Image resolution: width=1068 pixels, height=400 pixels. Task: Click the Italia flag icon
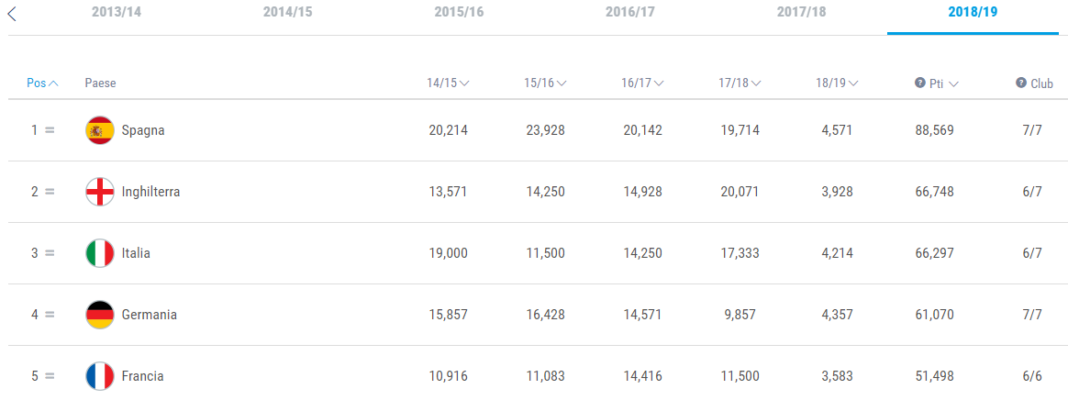coord(99,253)
